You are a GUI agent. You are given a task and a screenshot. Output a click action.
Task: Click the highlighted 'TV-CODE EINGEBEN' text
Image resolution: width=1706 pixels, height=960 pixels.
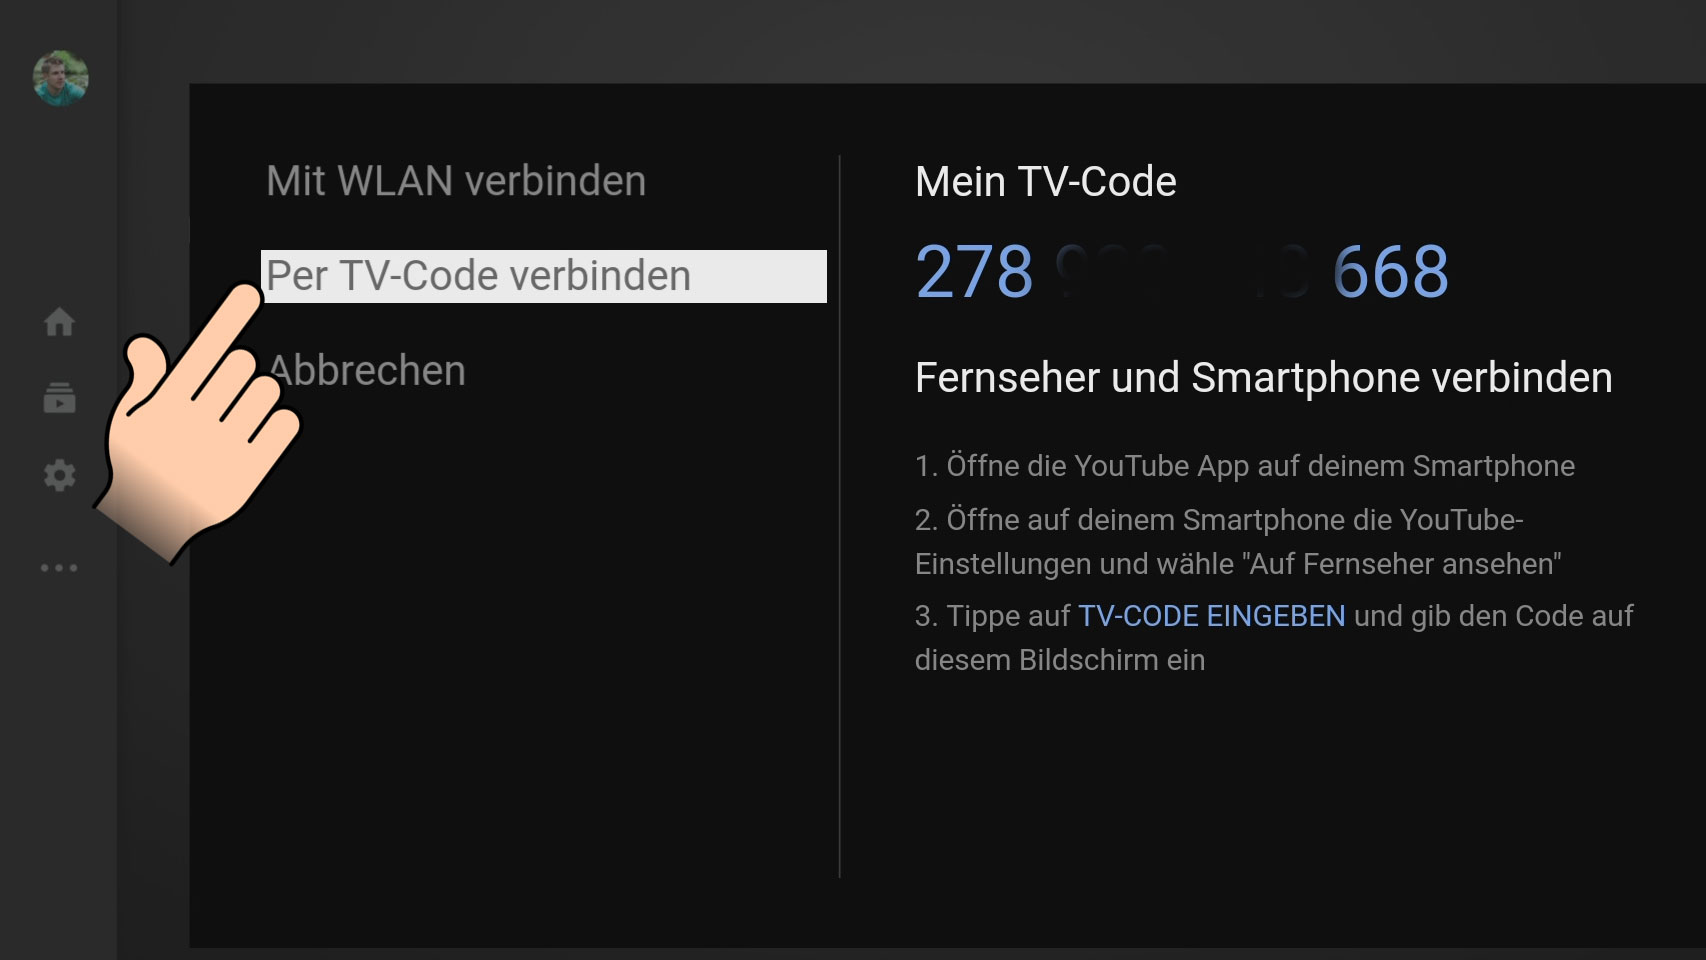click(1211, 616)
